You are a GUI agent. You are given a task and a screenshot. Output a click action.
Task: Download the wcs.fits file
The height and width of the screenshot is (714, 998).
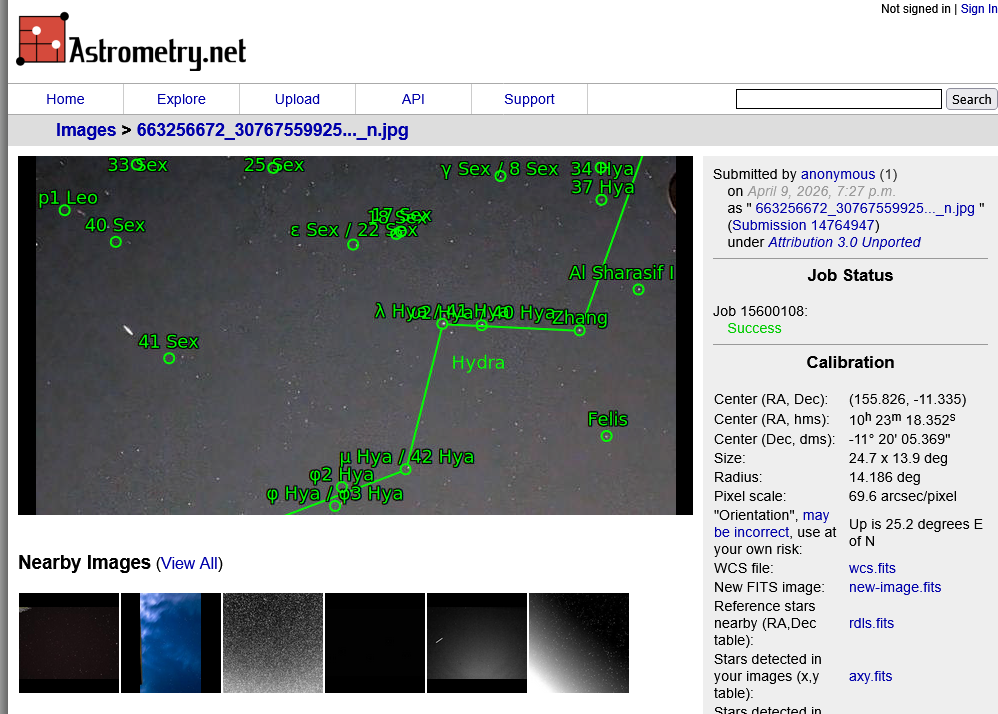(x=872, y=568)
